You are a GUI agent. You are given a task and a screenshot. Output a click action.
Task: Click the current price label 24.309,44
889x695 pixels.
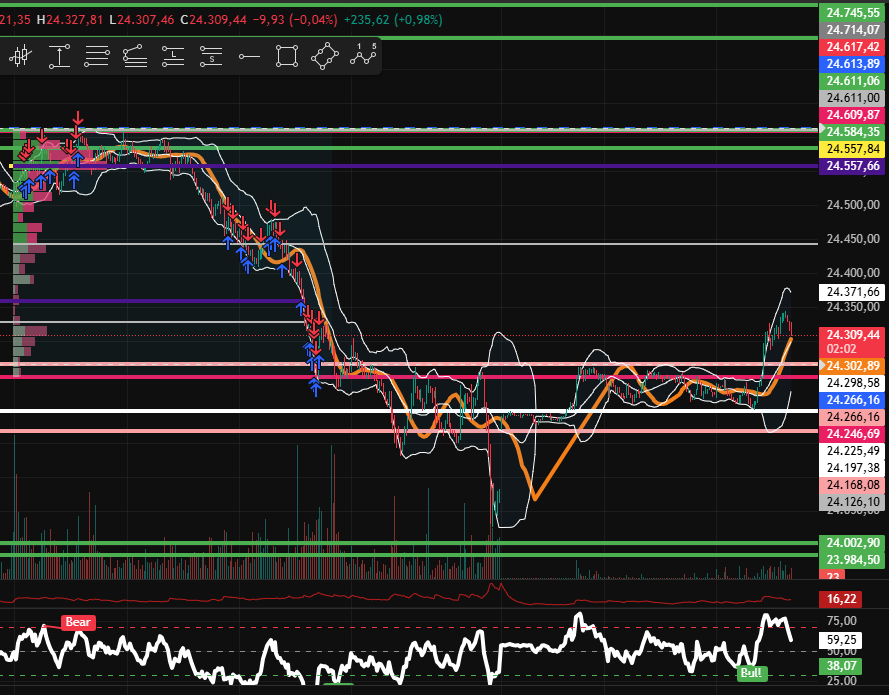click(x=853, y=334)
